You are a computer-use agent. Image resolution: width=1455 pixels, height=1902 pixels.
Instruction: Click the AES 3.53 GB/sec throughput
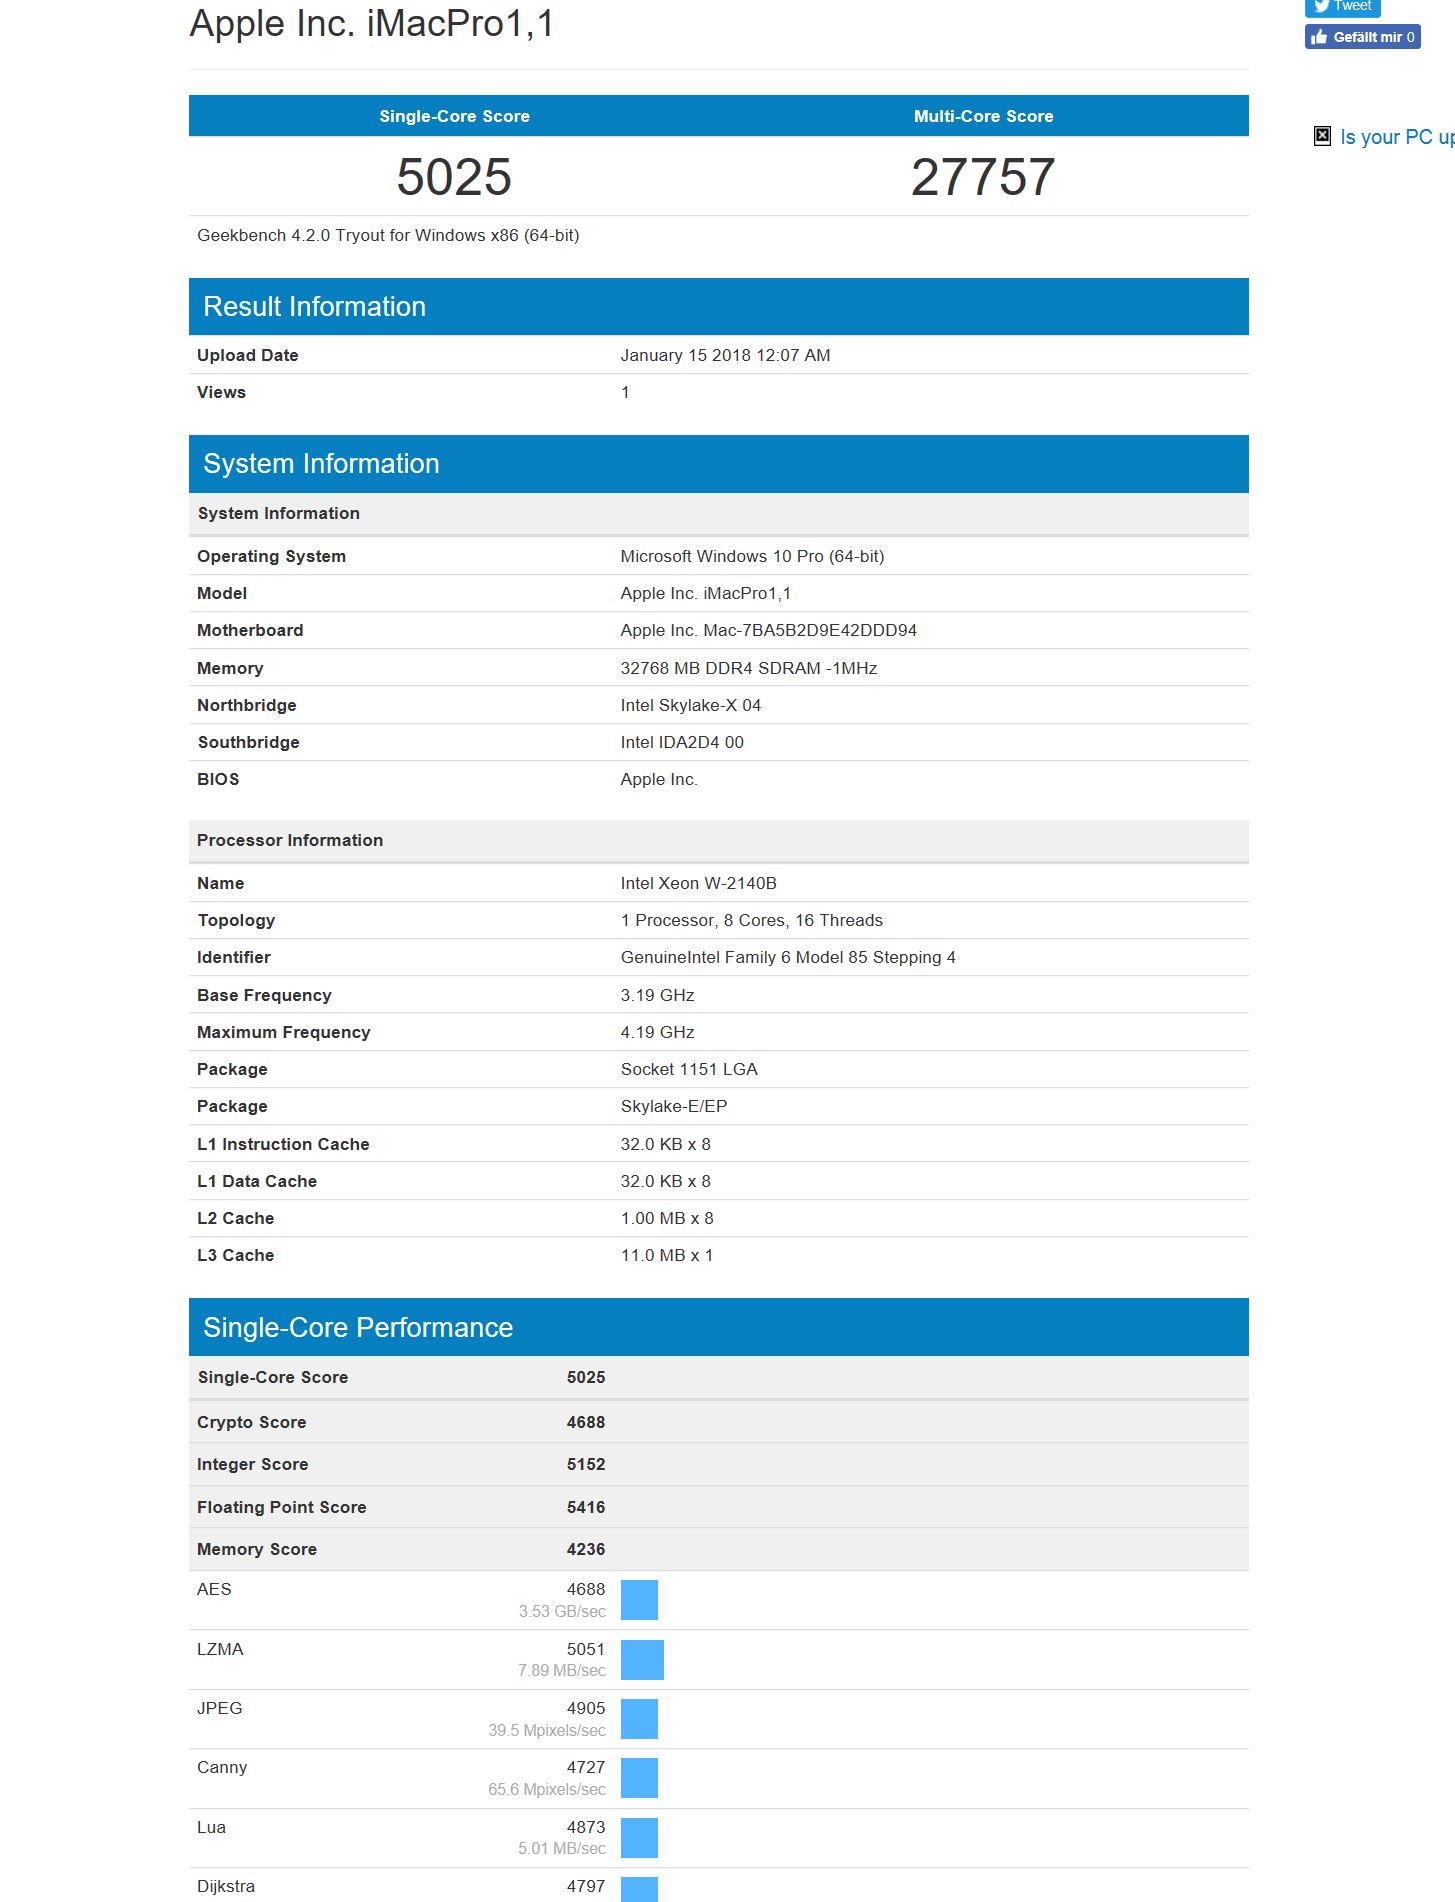point(562,1611)
